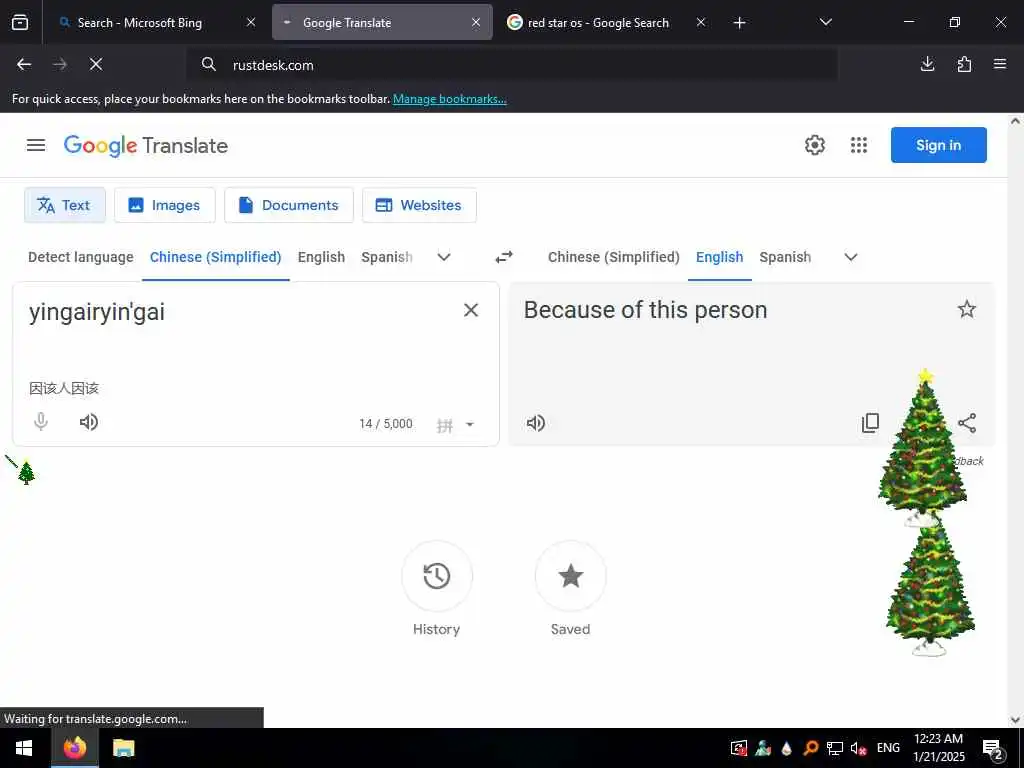
Task: Go back to the previous page
Action: 24,64
